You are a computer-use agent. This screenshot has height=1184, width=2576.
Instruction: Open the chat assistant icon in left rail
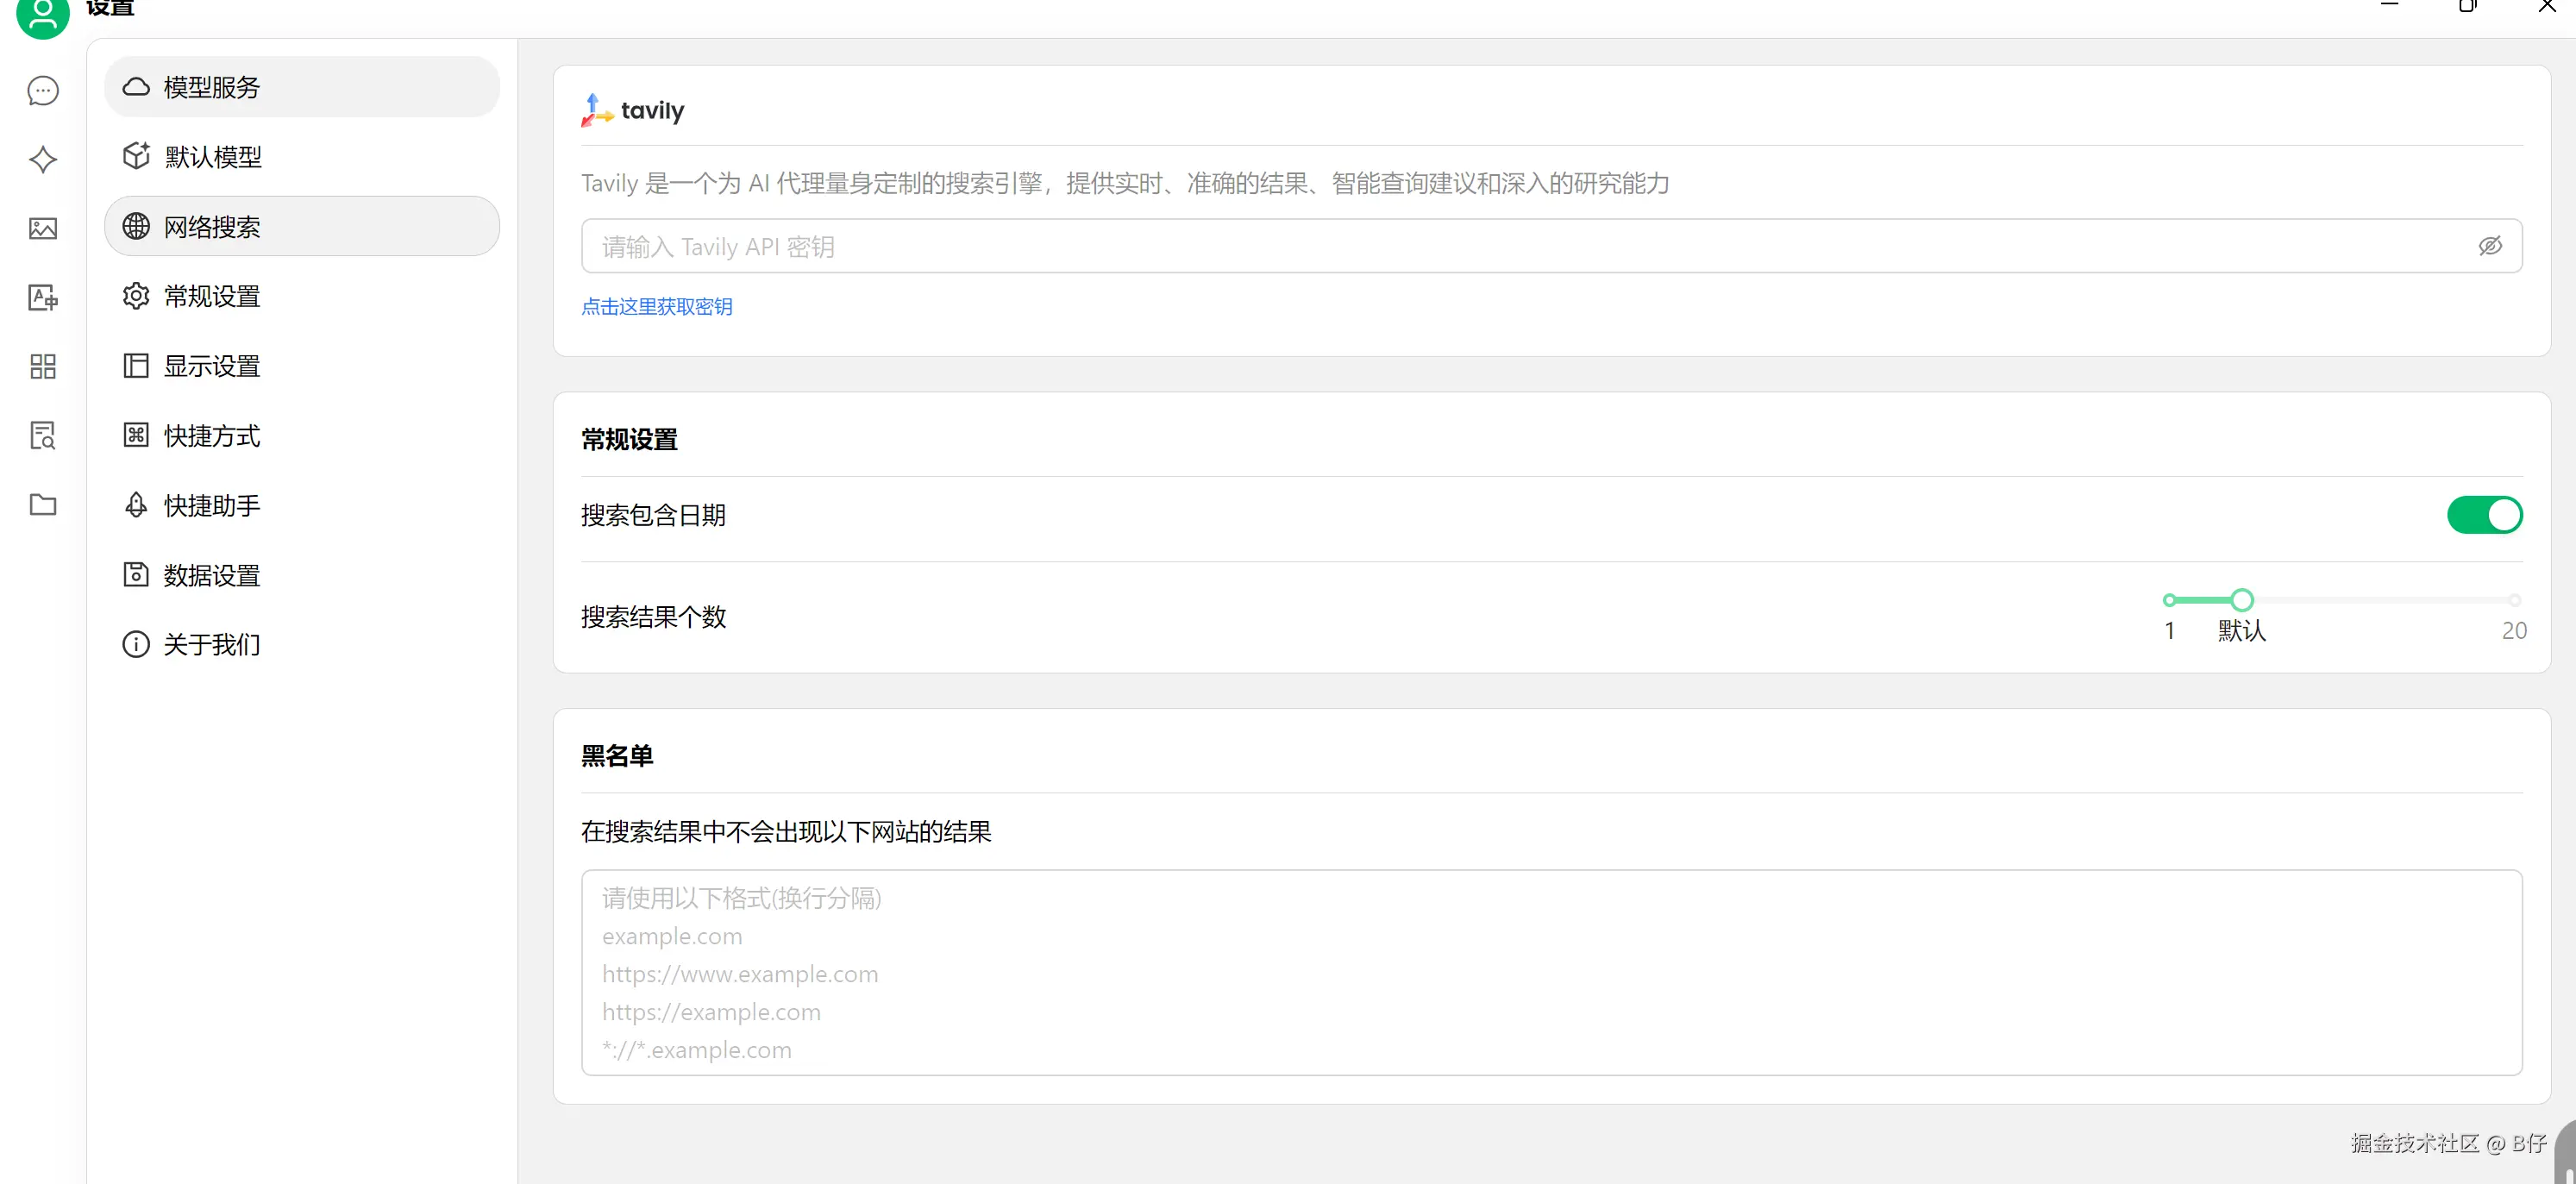[x=43, y=91]
